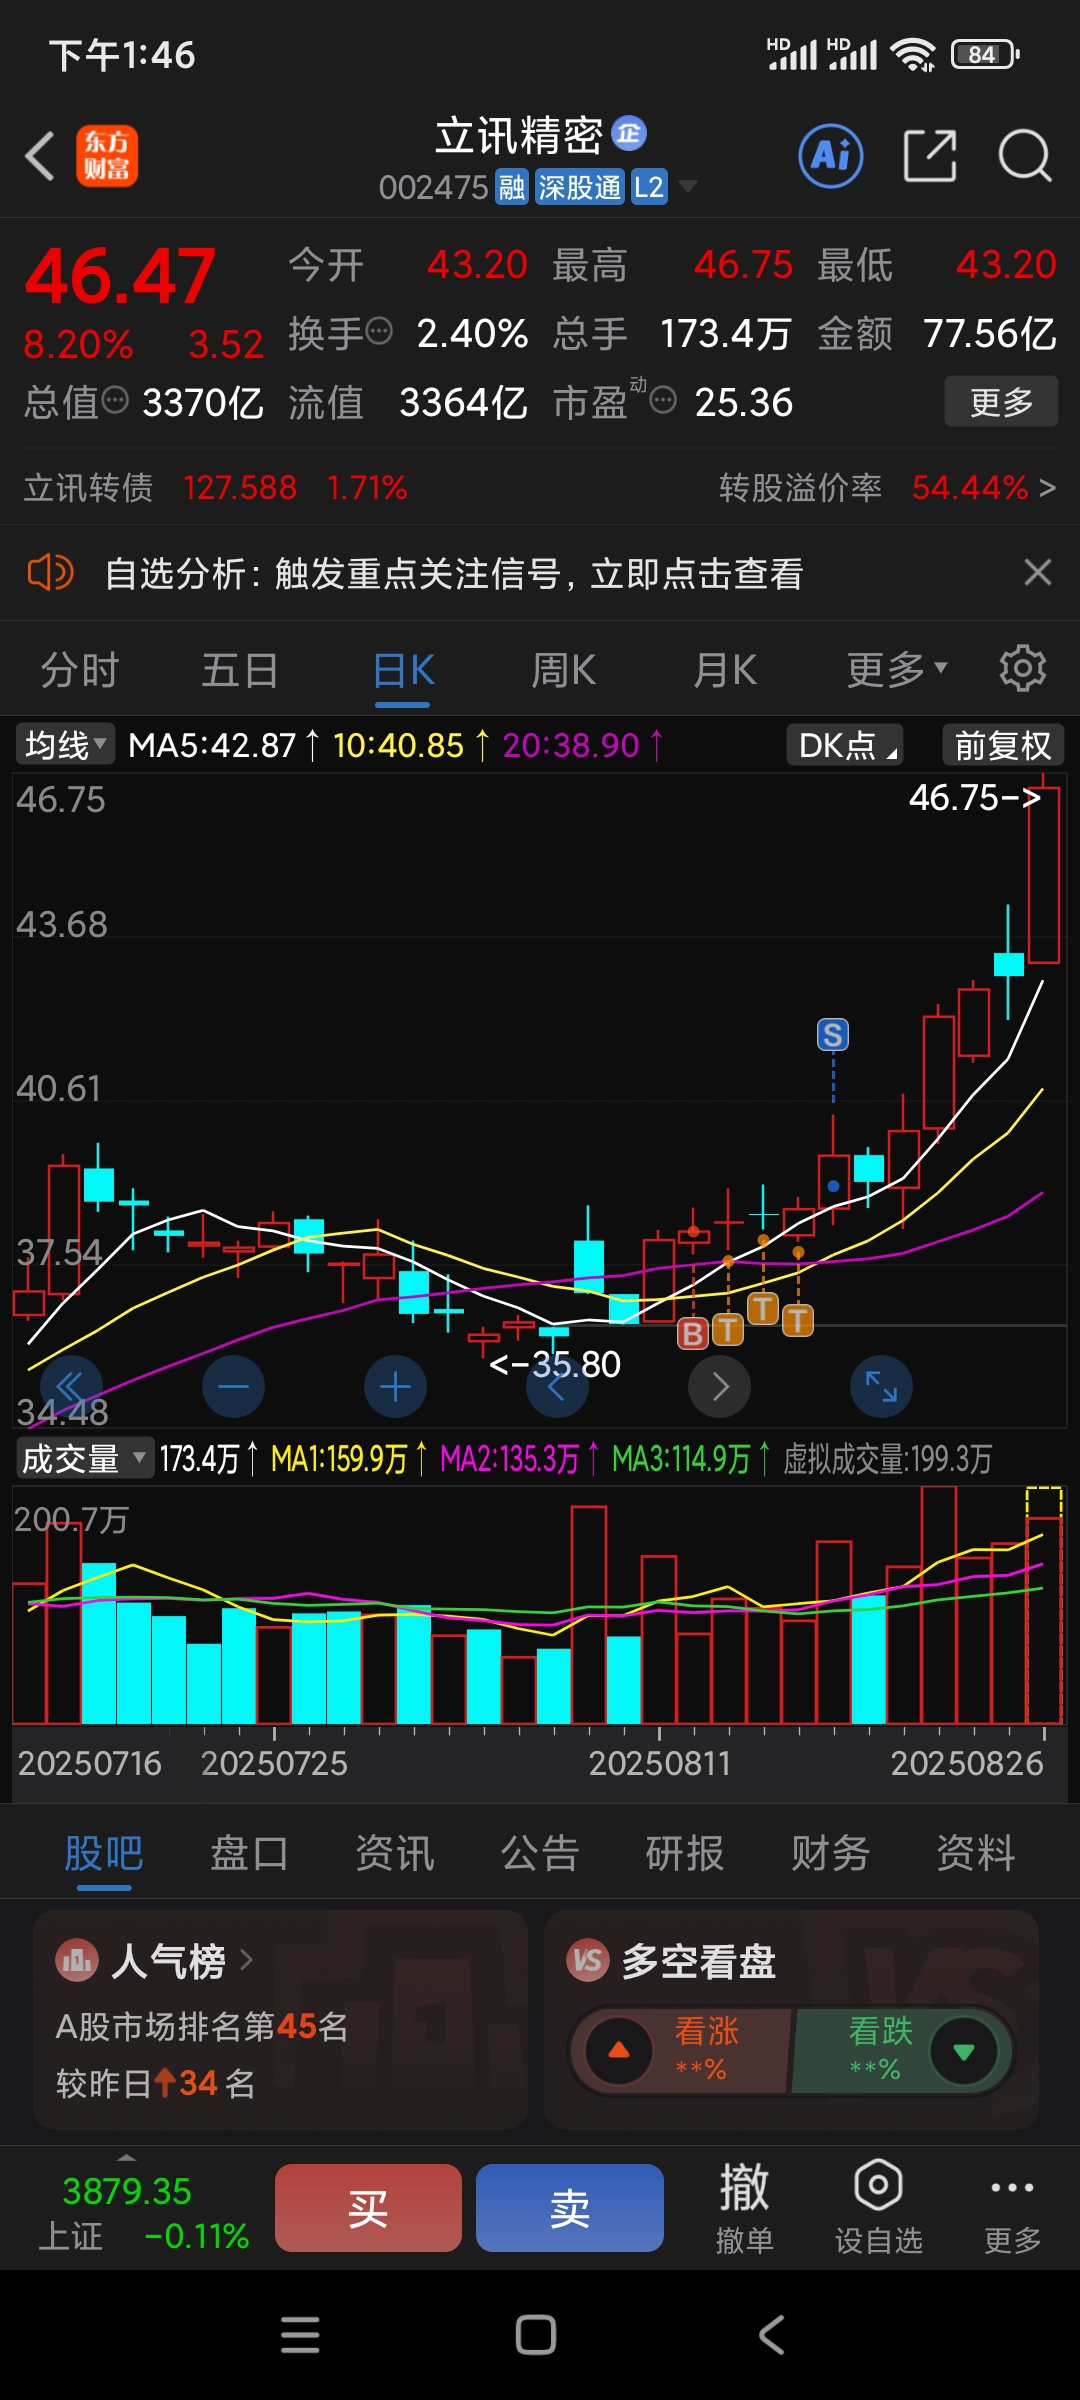Screen dimensions: 1080x2400
Task: Open 立讯转债 convertible bond row
Action: (x=215, y=488)
